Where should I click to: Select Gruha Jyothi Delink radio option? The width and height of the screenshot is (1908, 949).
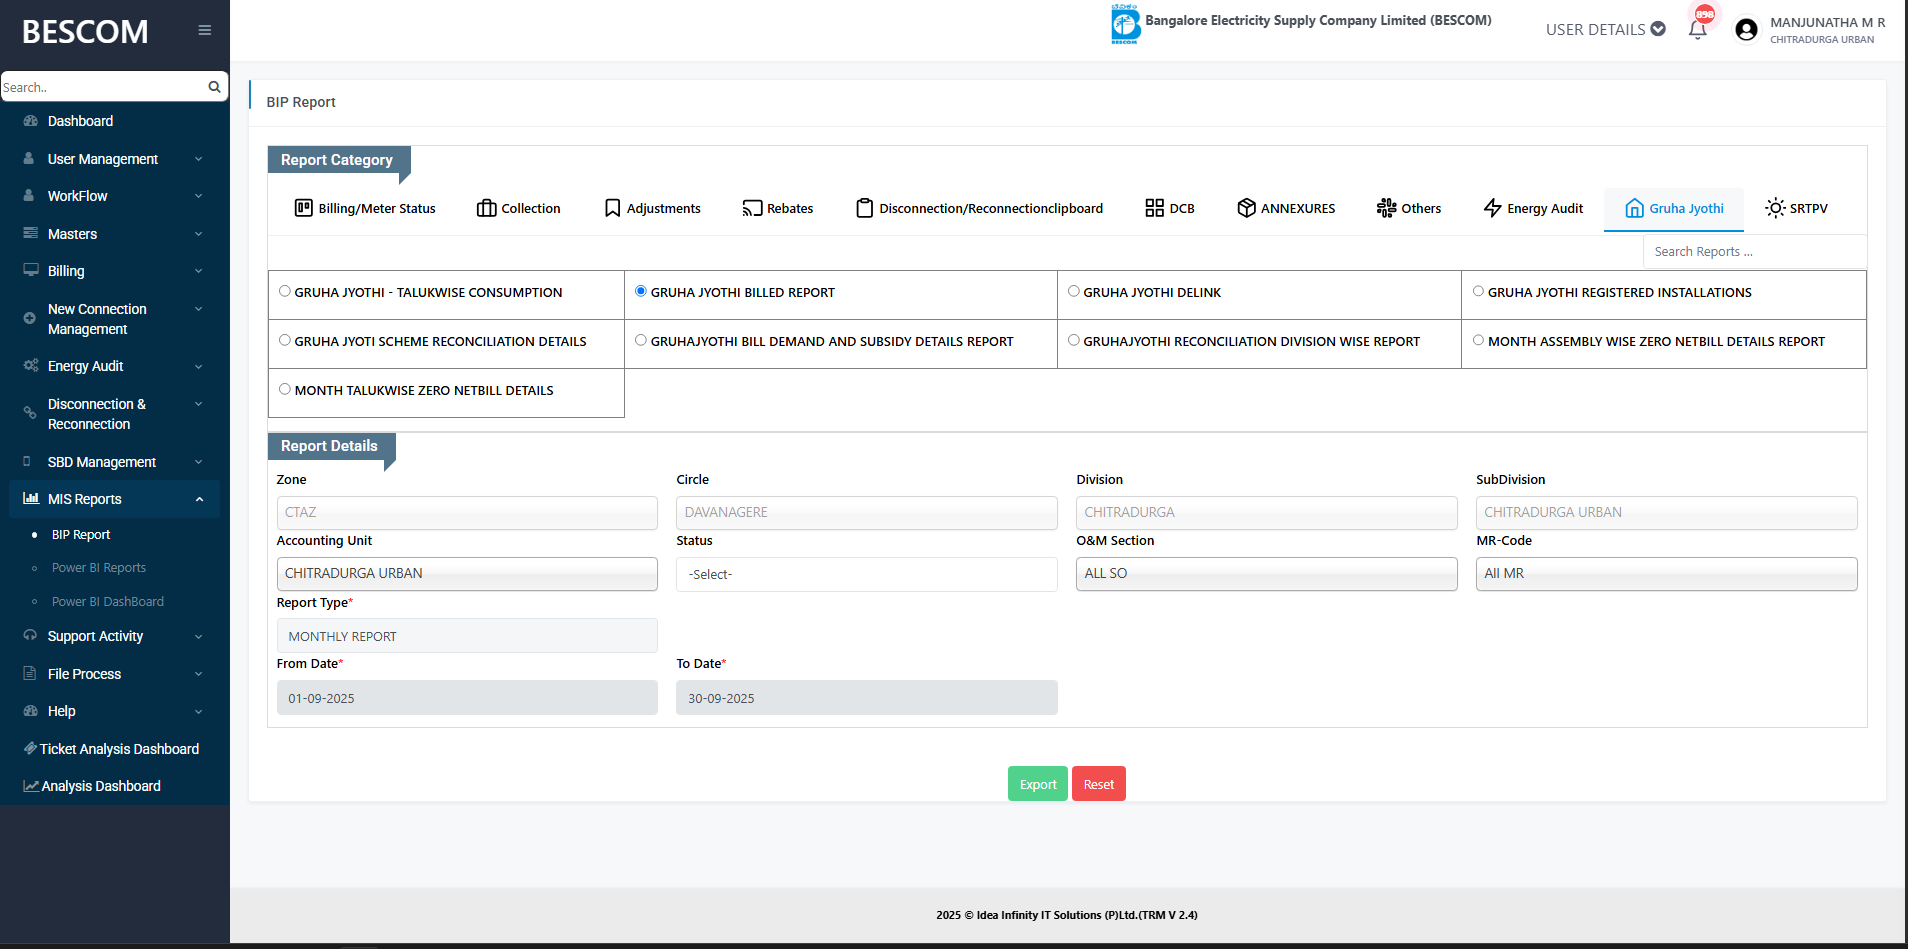[1074, 292]
